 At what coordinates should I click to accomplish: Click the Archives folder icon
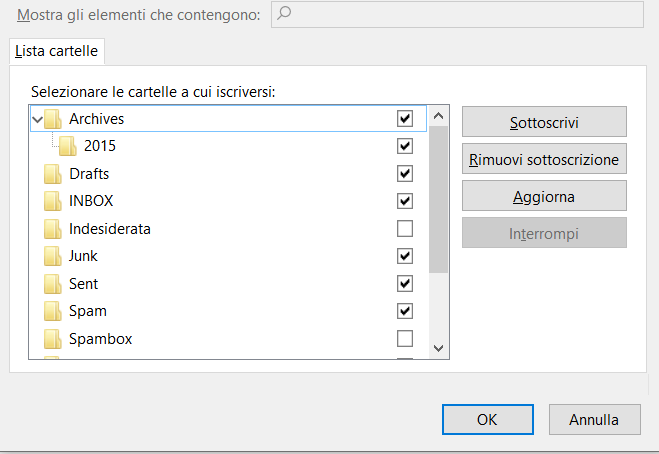click(53, 119)
